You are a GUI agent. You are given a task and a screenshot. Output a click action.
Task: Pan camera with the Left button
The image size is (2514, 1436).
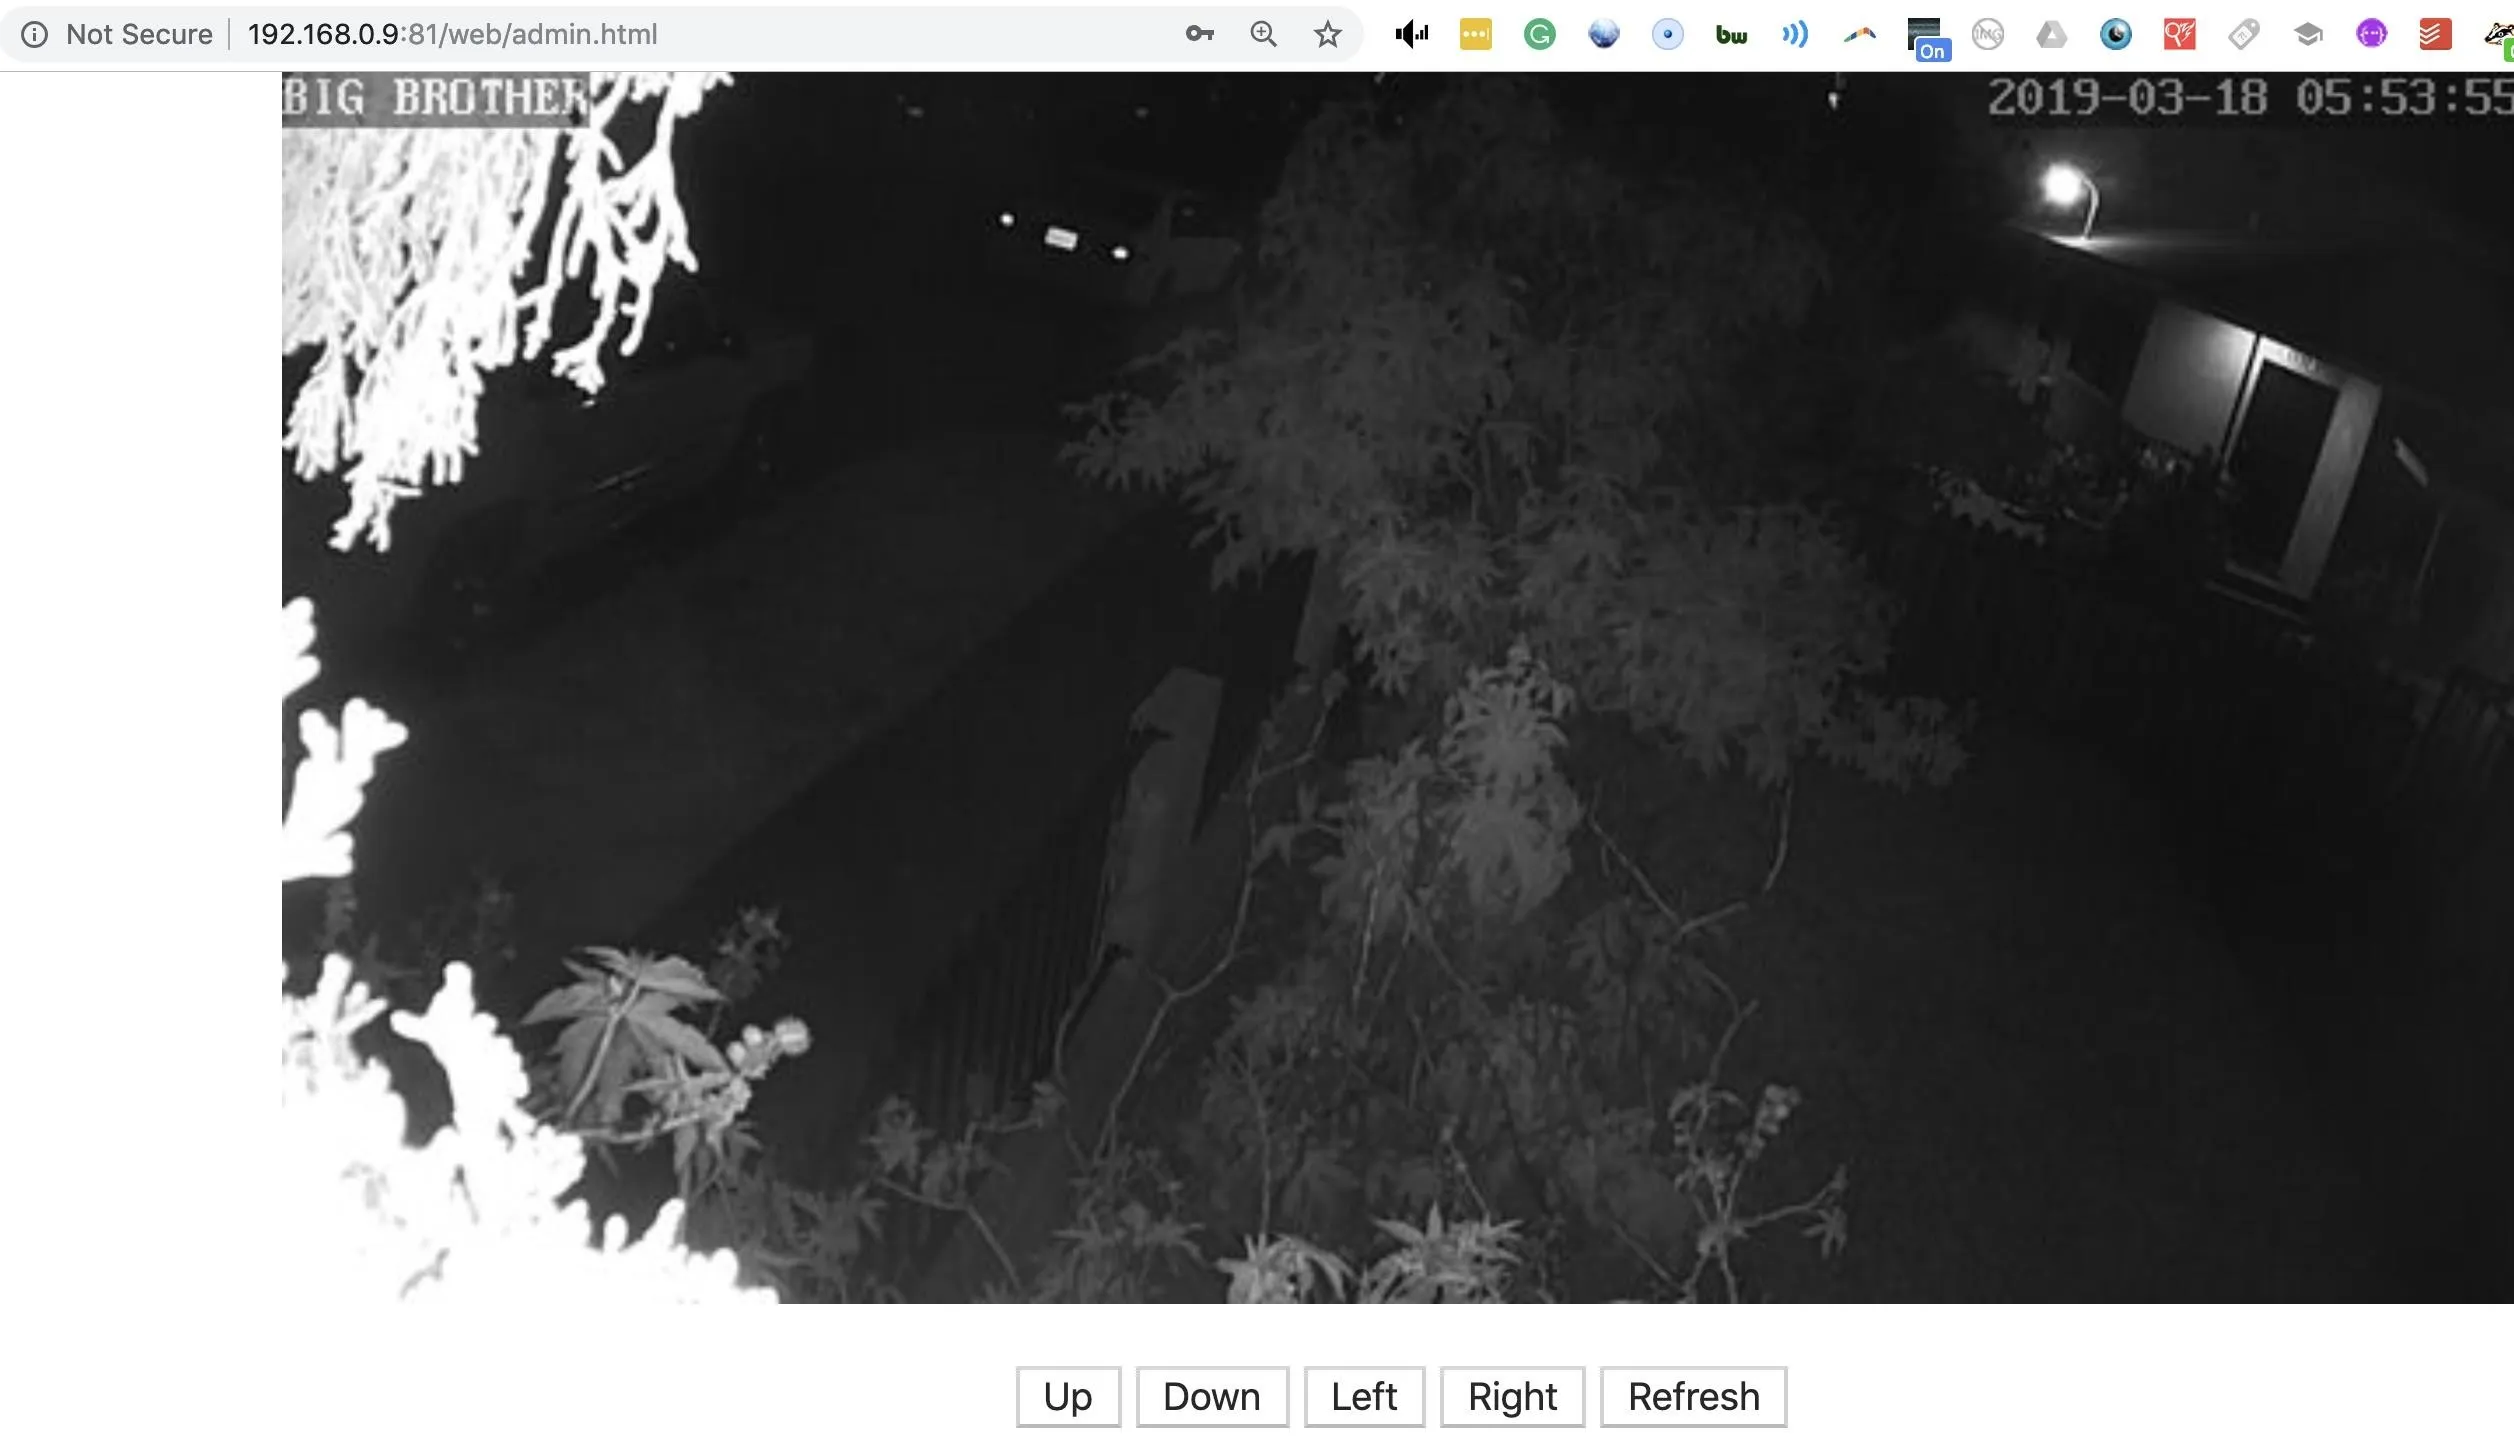click(x=1364, y=1397)
